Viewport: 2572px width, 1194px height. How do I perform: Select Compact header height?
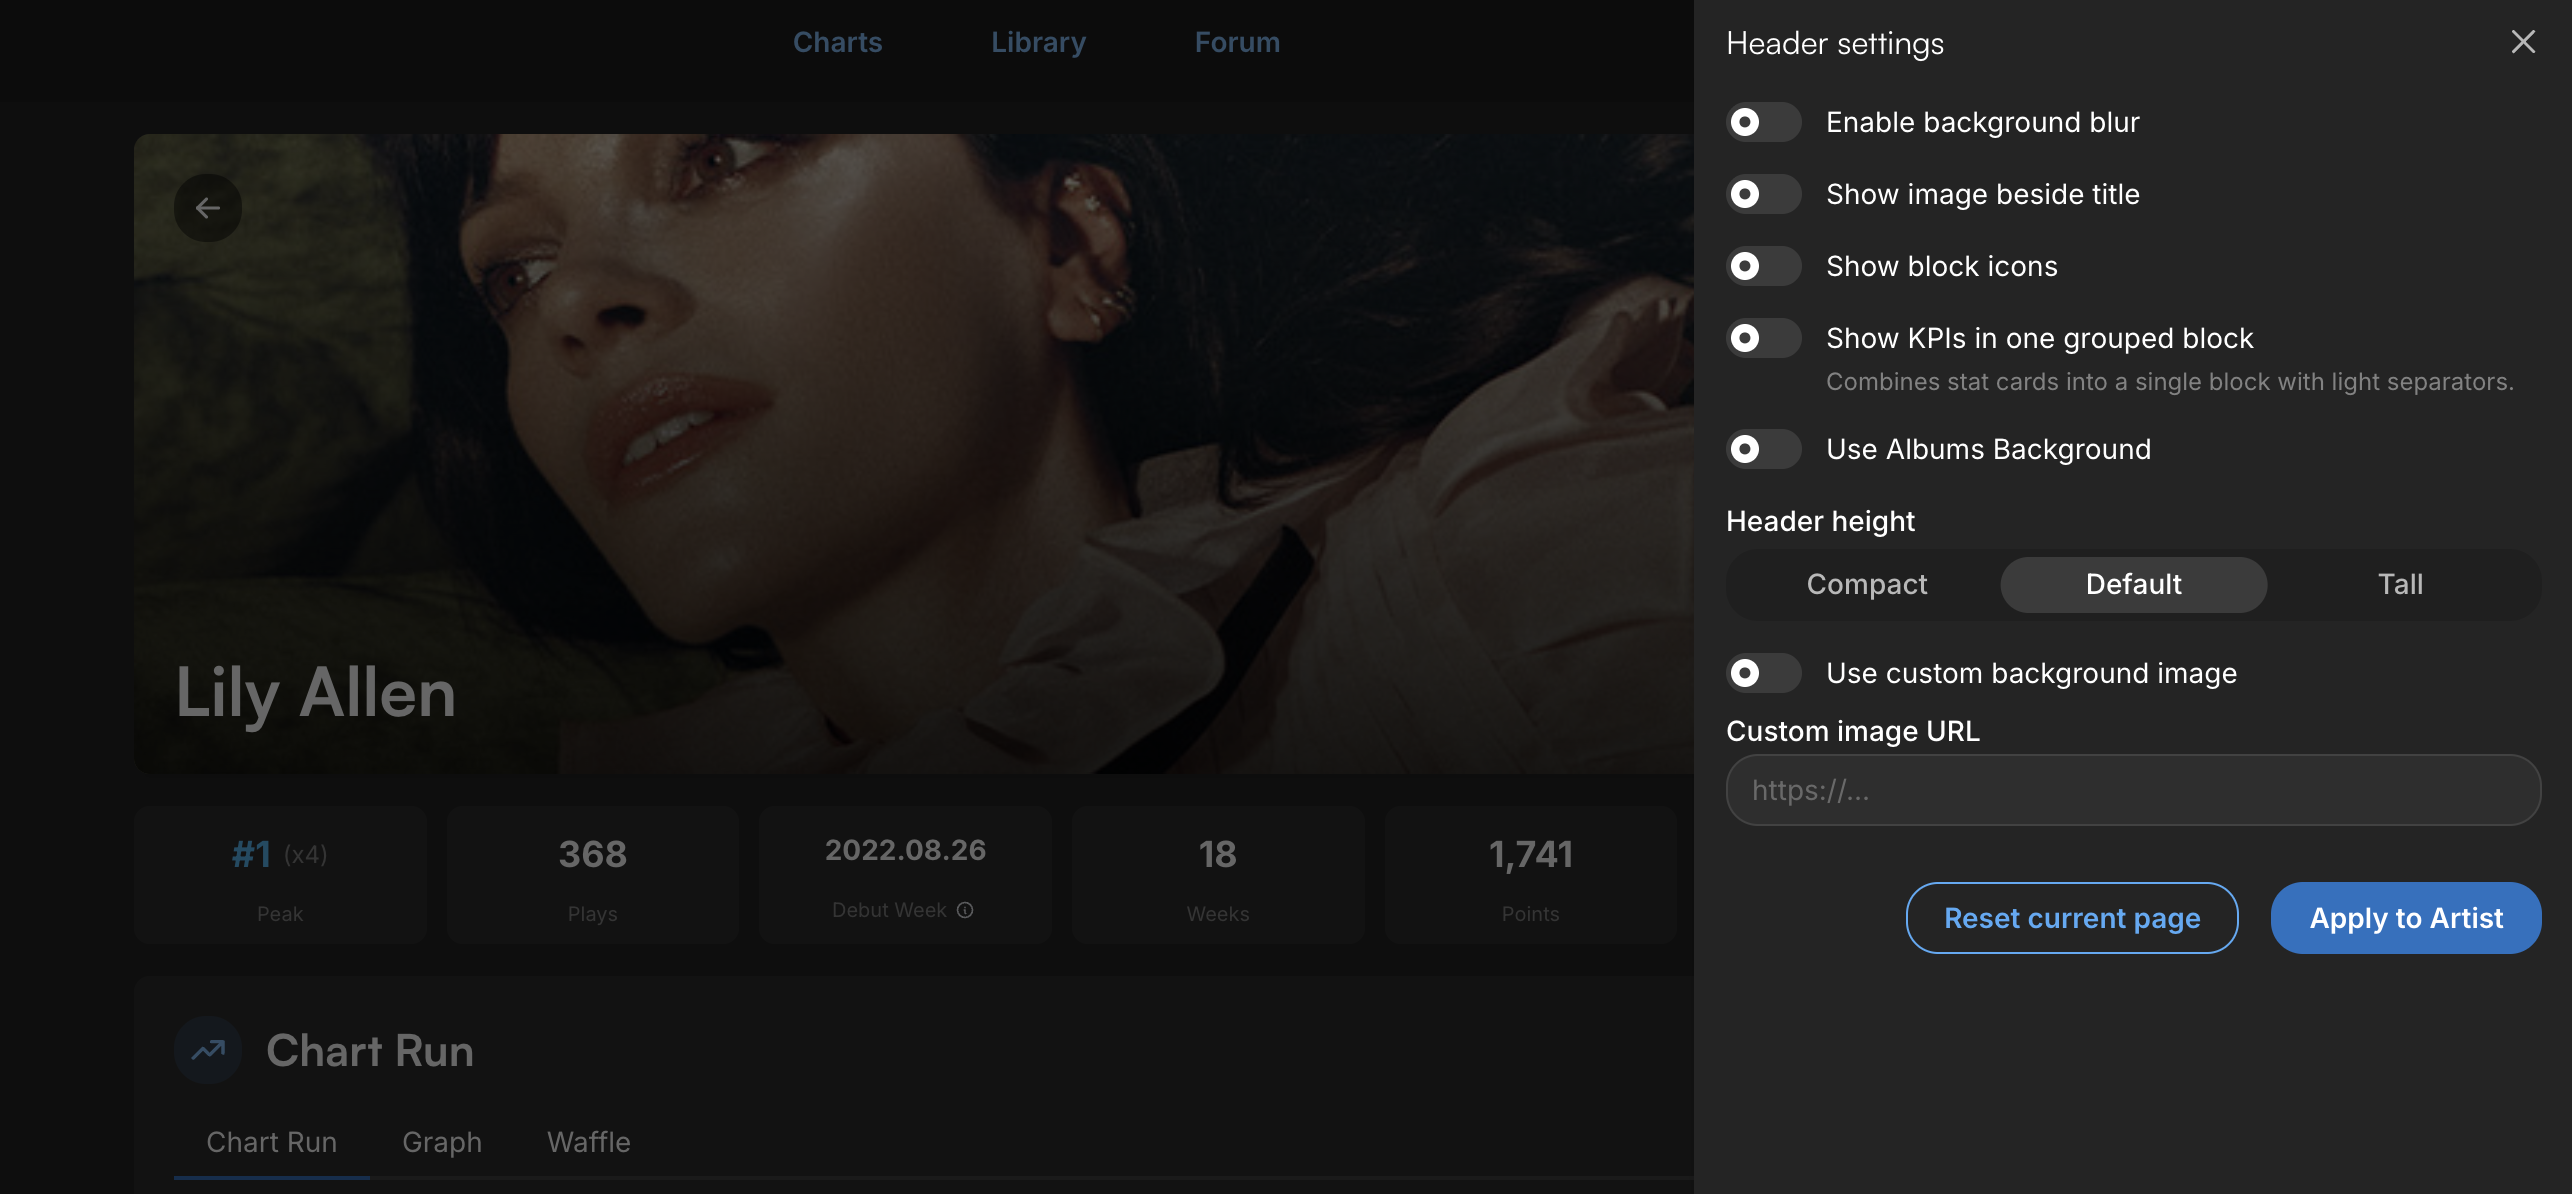click(1867, 584)
